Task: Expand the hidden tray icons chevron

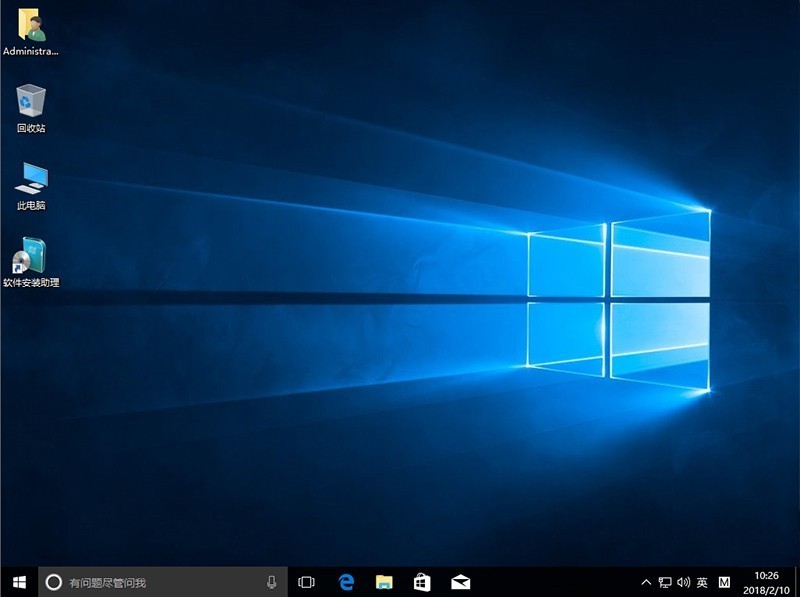Action: (647, 581)
